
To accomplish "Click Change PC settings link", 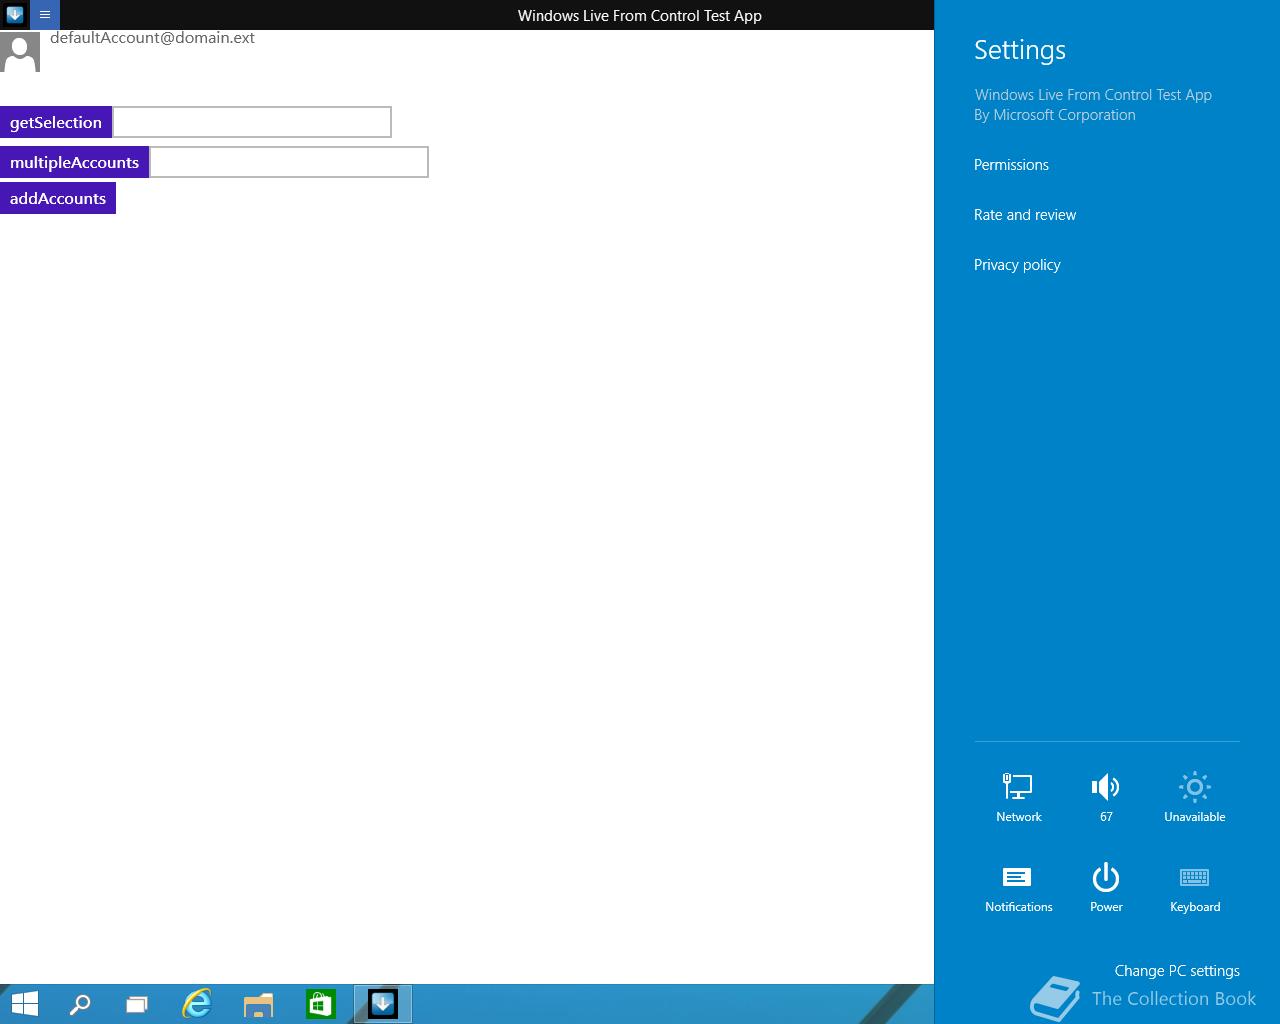I will 1177,971.
